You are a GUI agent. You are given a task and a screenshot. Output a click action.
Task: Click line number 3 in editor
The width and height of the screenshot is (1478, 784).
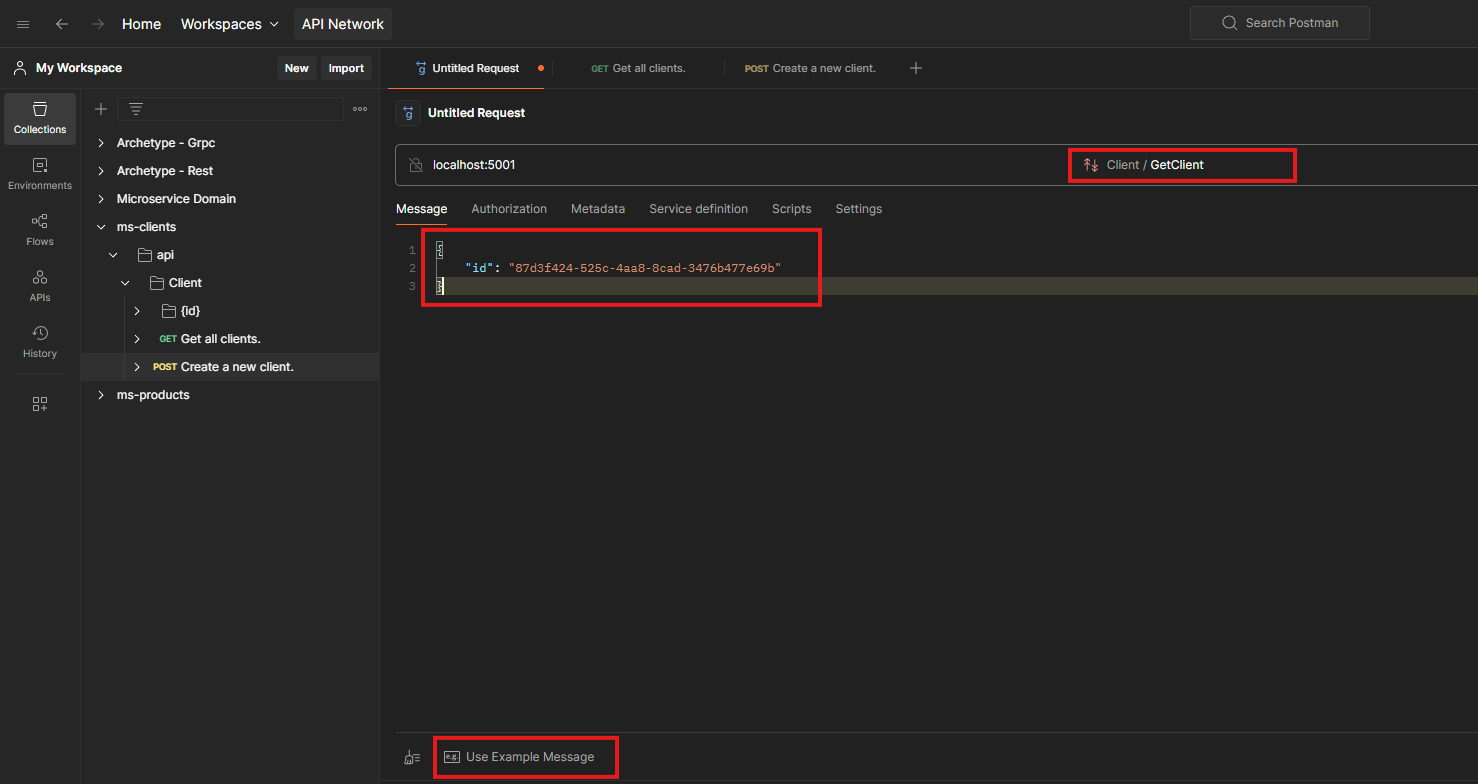pyautogui.click(x=412, y=286)
